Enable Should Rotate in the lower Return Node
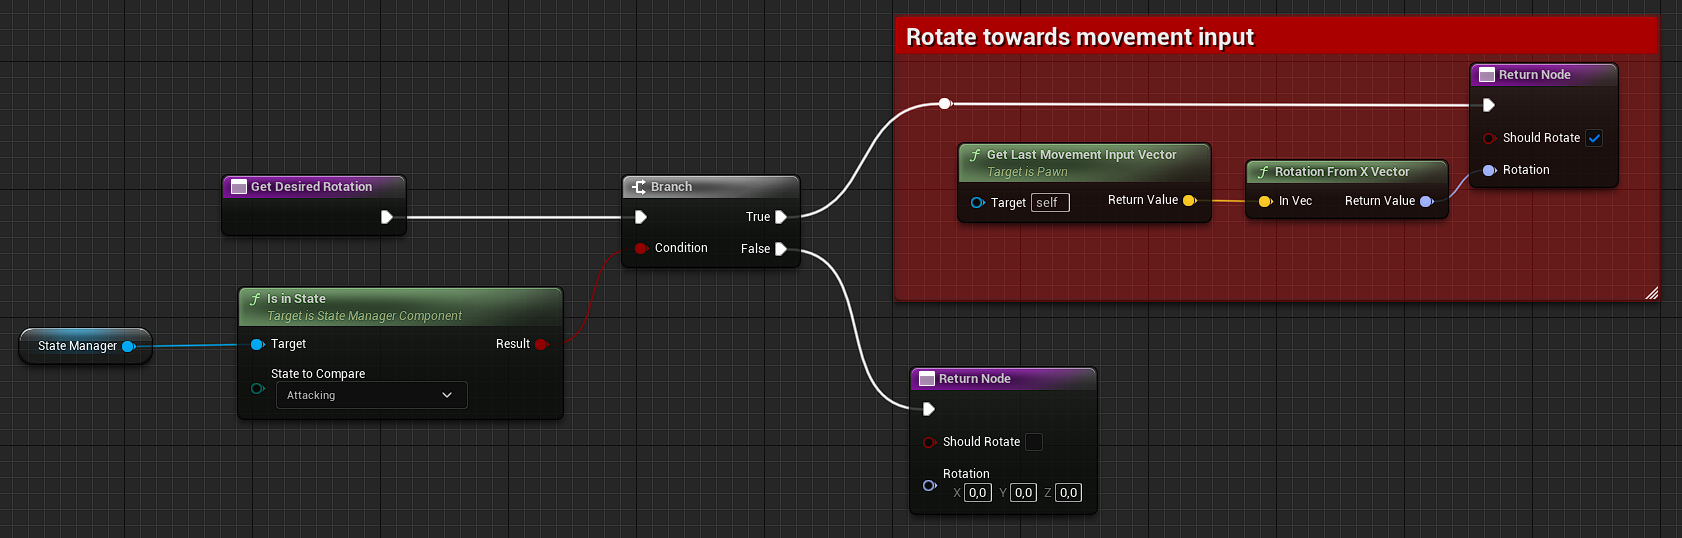The height and width of the screenshot is (538, 1682). [x=1034, y=442]
